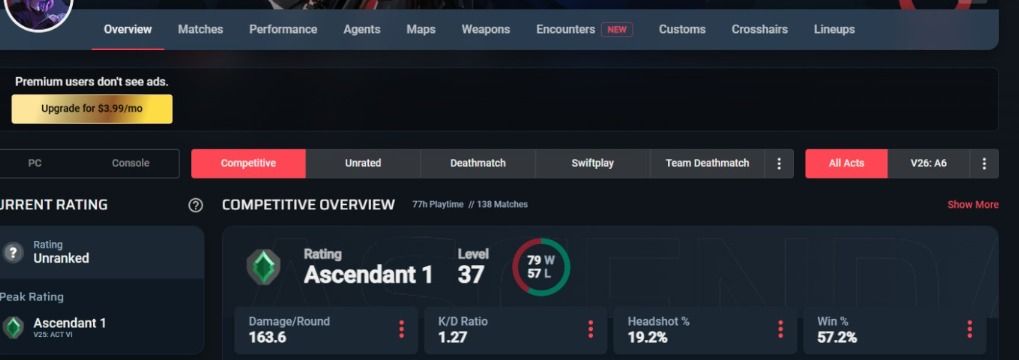The width and height of the screenshot is (1019, 360).
Task: Open Headshot % options dots menu
Action: tap(780, 329)
